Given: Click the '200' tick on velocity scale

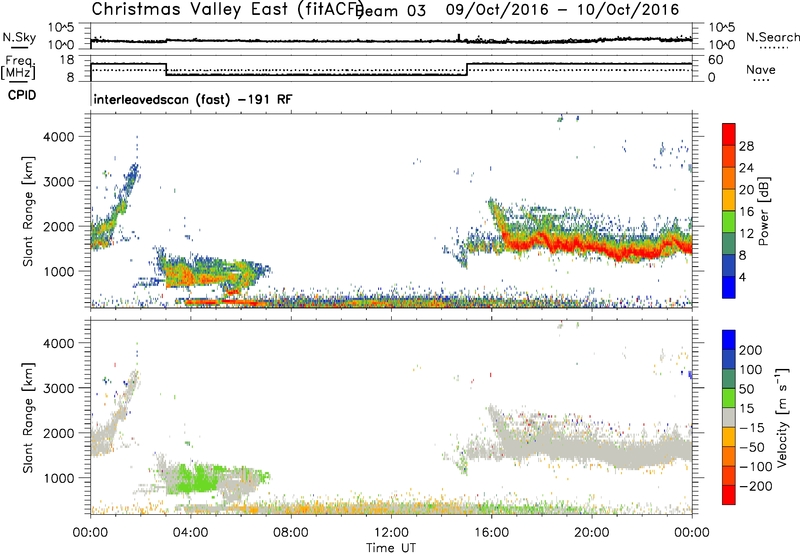Looking at the screenshot, I should coord(751,350).
